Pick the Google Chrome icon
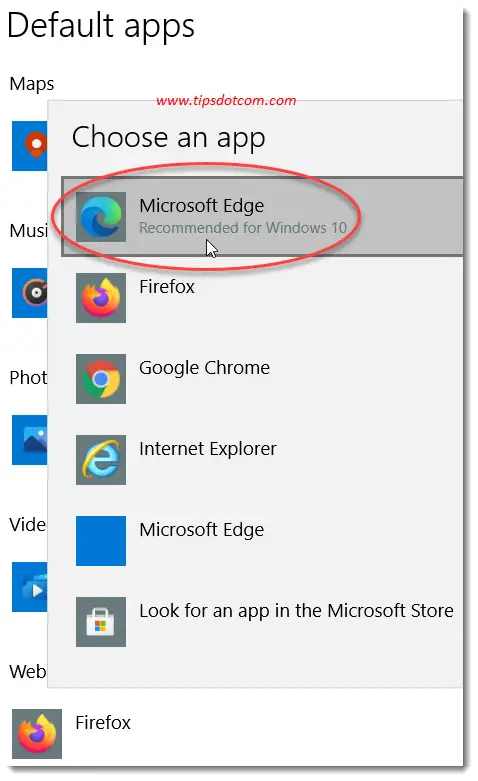This screenshot has height=781, width=478. click(x=101, y=379)
